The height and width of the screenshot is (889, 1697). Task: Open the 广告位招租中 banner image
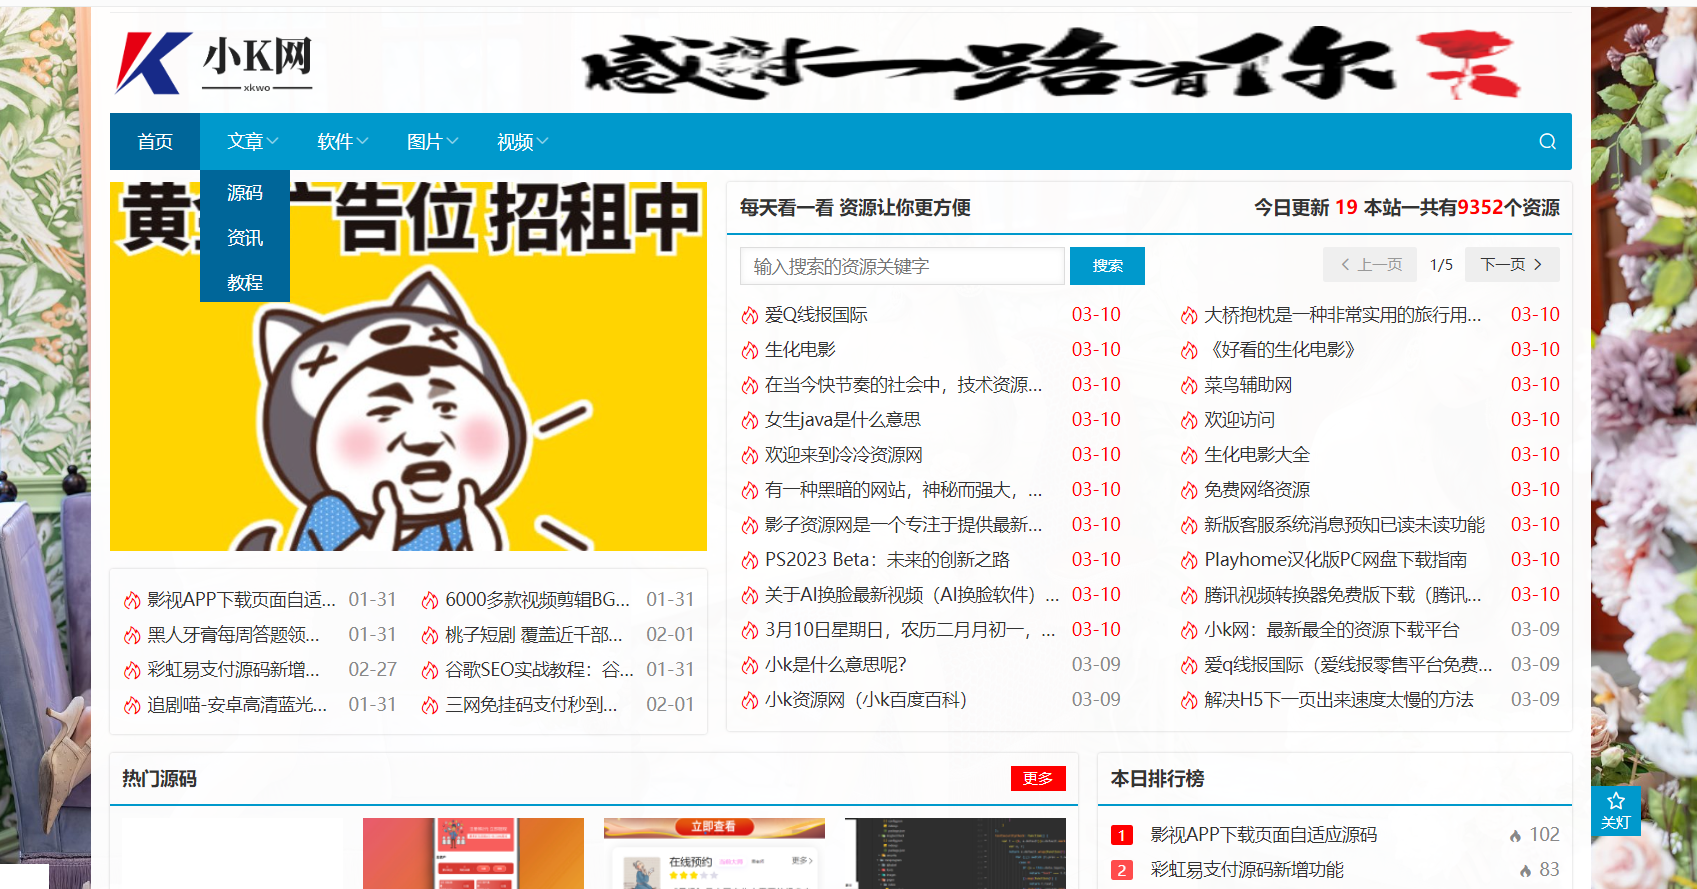[x=408, y=366]
